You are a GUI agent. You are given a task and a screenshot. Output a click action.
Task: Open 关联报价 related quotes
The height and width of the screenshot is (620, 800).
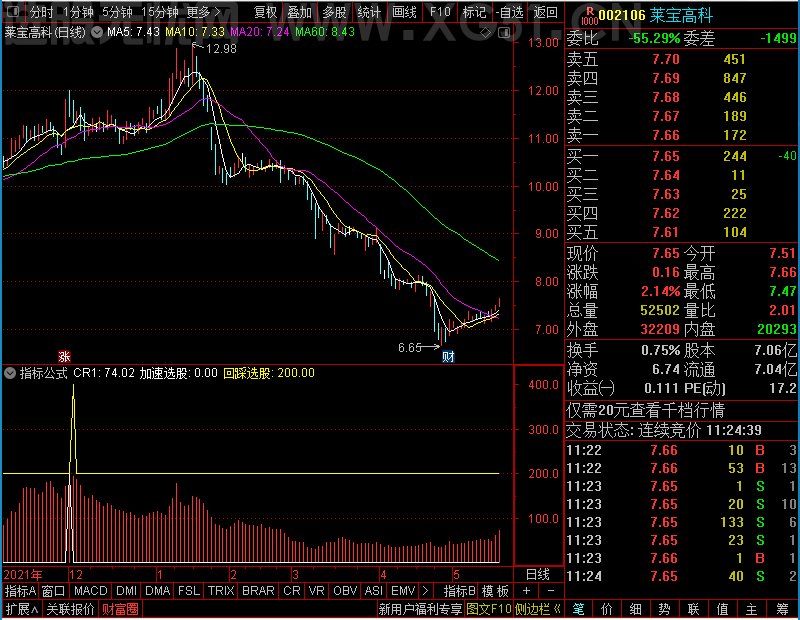[70, 609]
